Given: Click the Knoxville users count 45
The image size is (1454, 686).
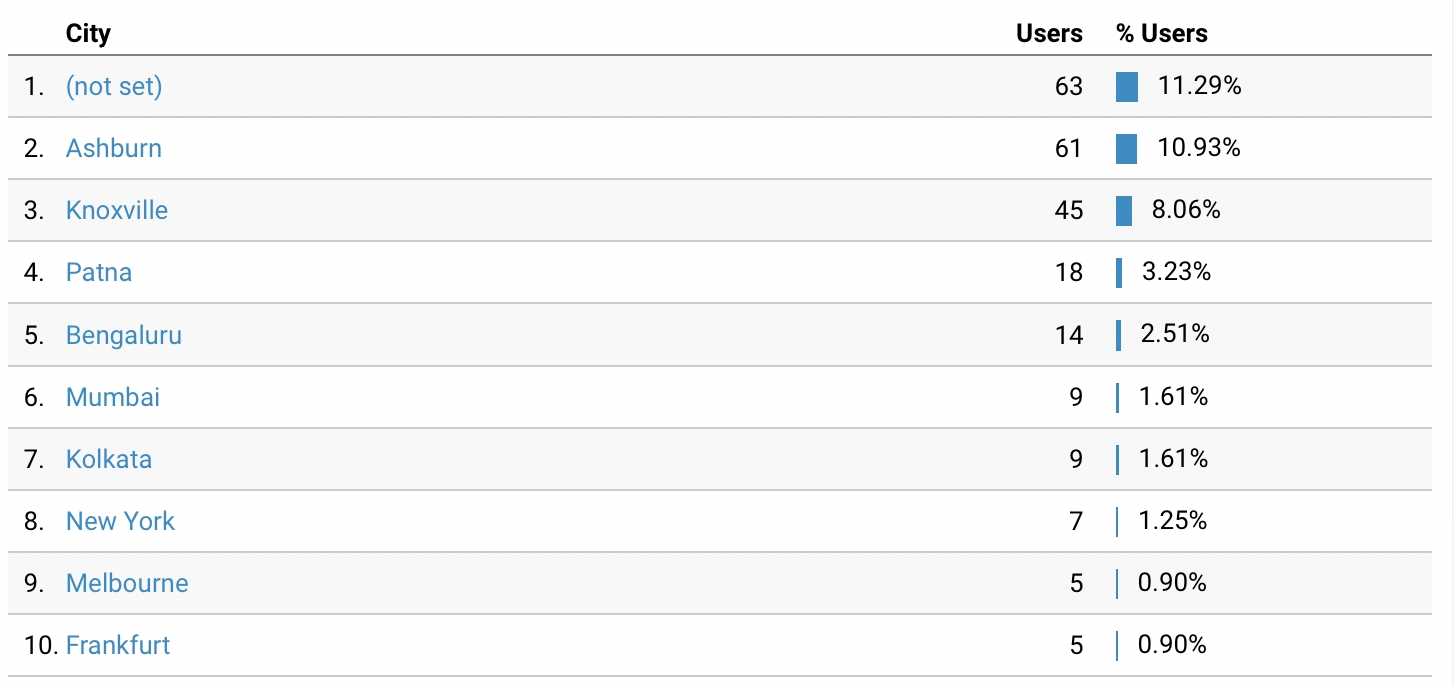Looking at the screenshot, I should pyautogui.click(x=1068, y=211).
